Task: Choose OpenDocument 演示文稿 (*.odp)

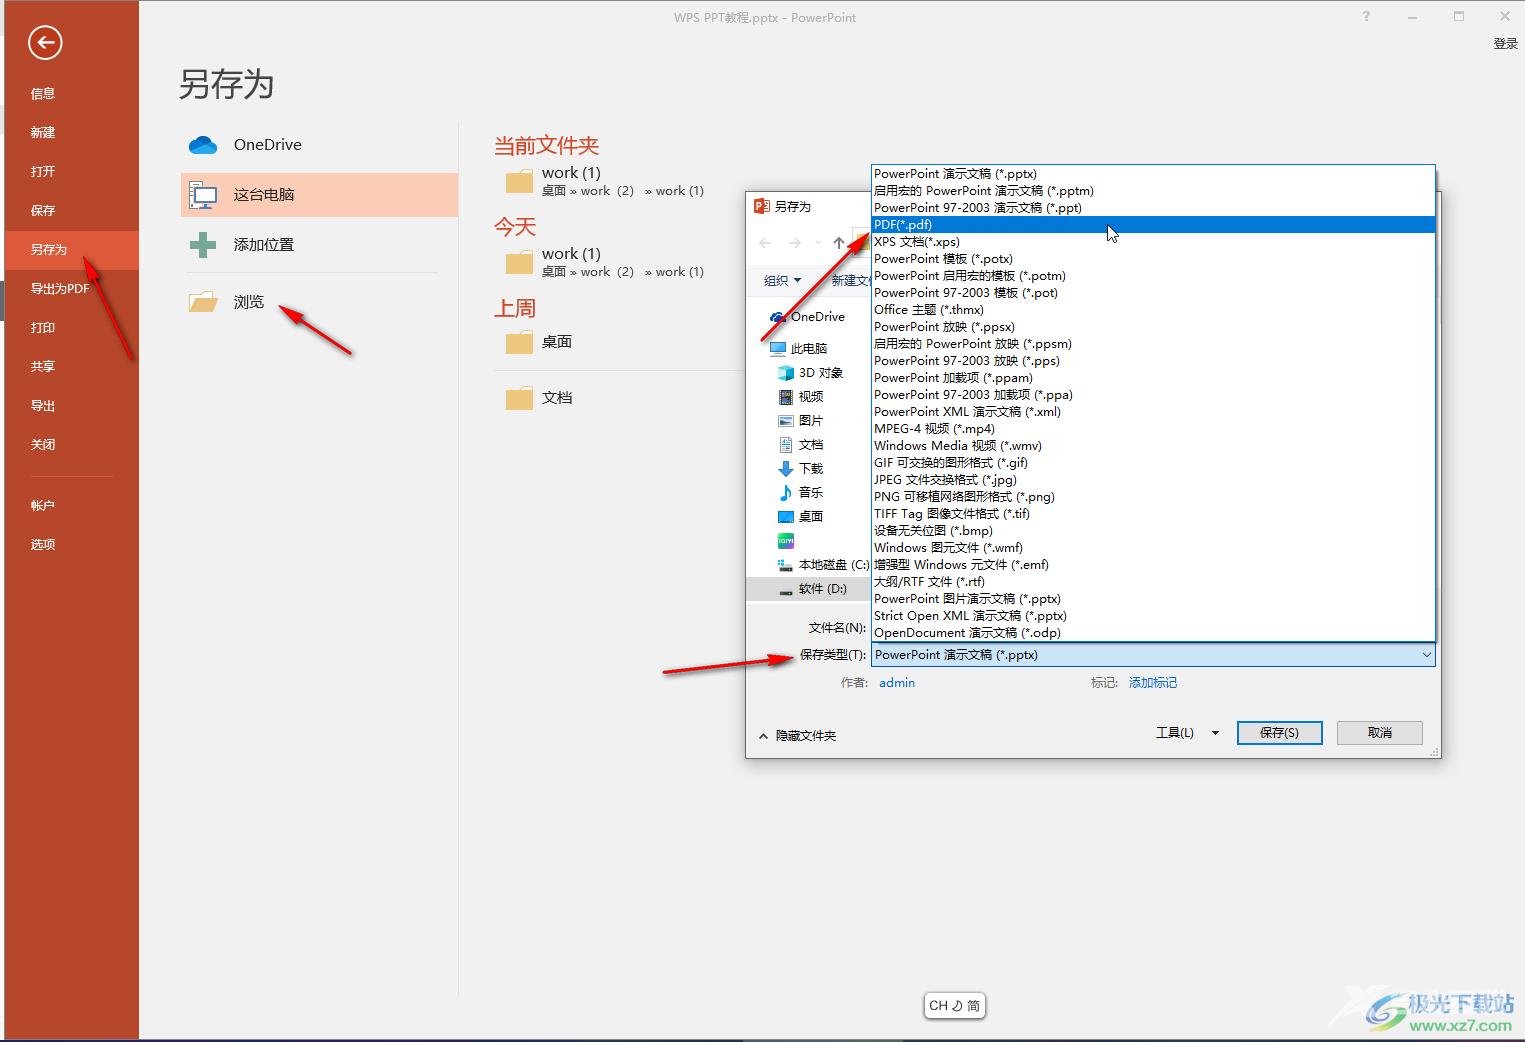Action: (x=1154, y=633)
